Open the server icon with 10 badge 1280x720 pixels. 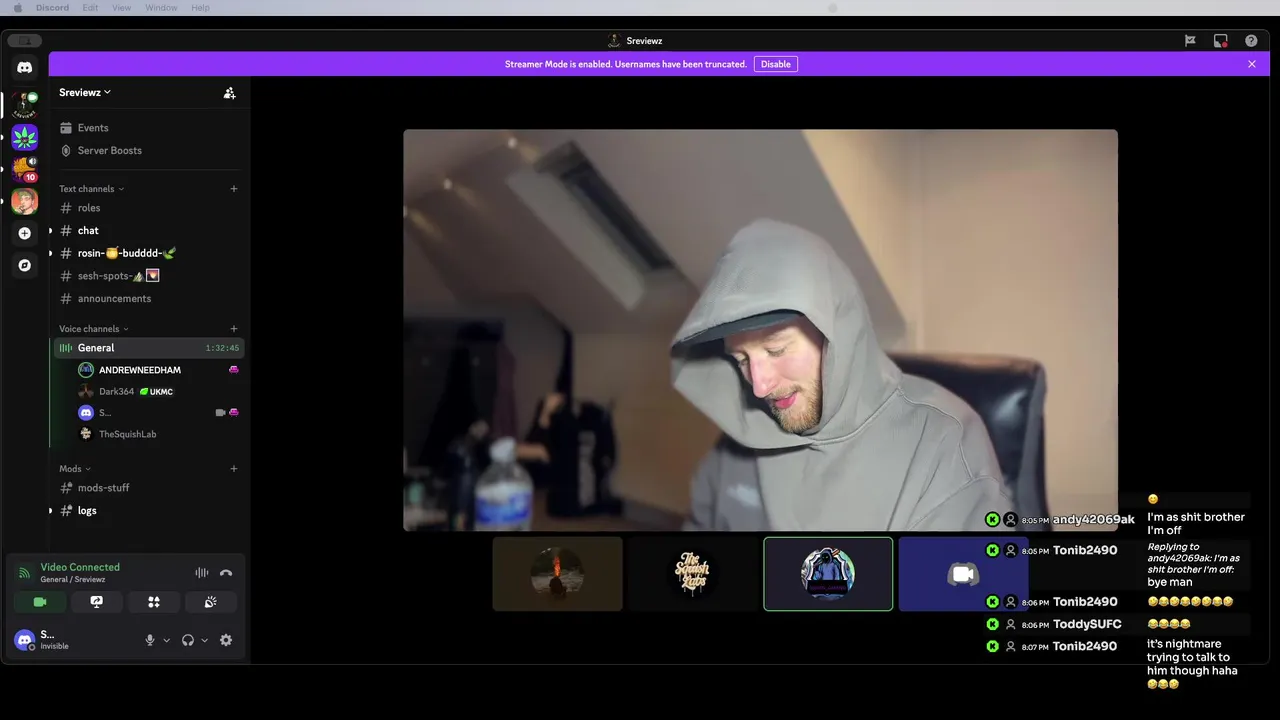click(x=25, y=169)
